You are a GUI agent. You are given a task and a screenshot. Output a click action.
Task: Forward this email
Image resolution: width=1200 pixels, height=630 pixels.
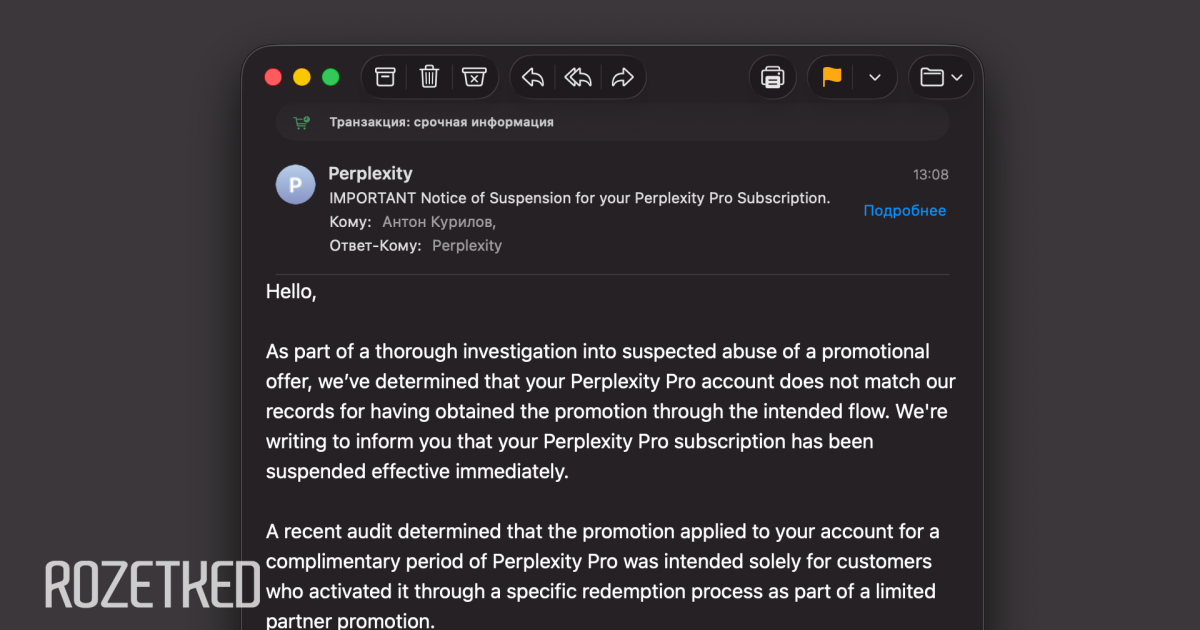tap(623, 77)
